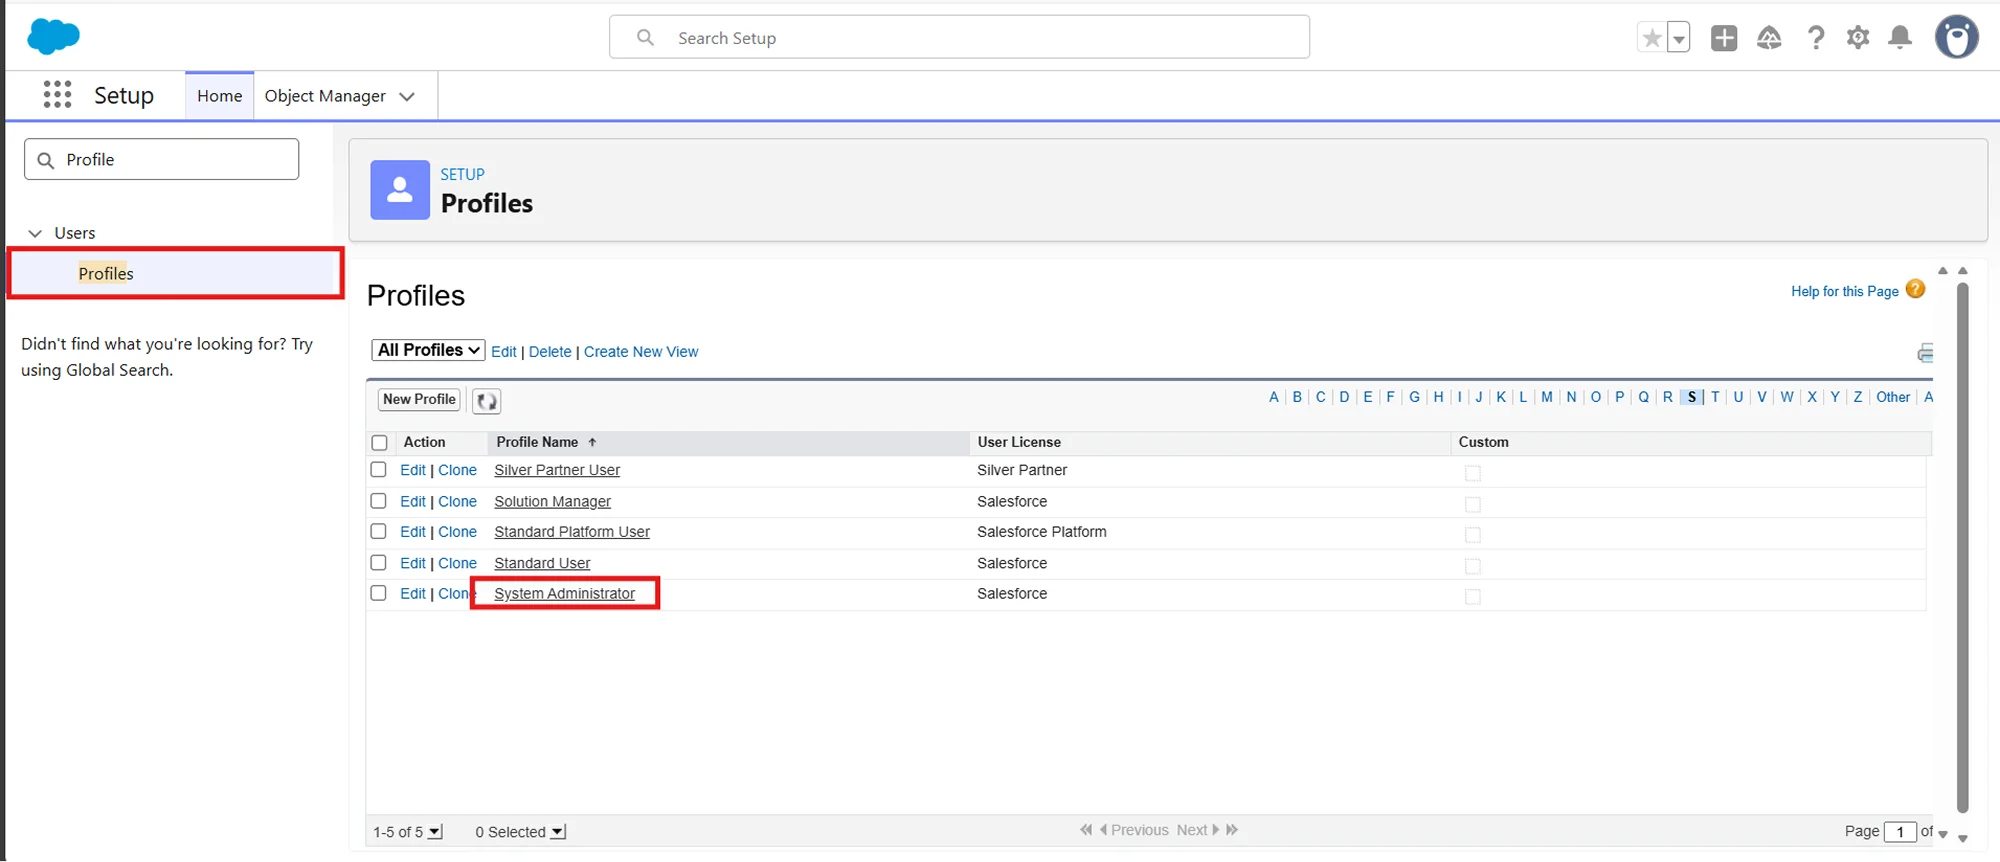Toggle the select-all header checkbox

[379, 443]
